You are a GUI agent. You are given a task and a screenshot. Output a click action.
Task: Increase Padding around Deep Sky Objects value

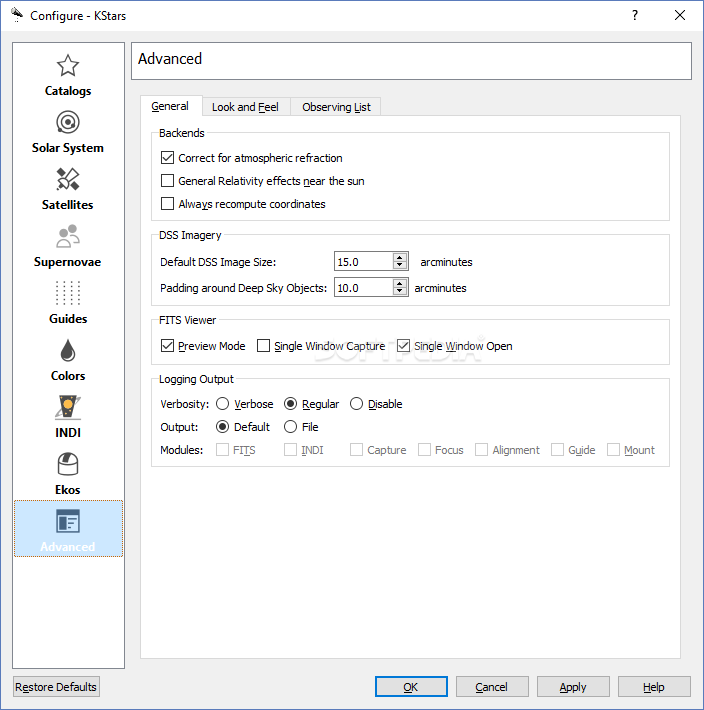(399, 283)
